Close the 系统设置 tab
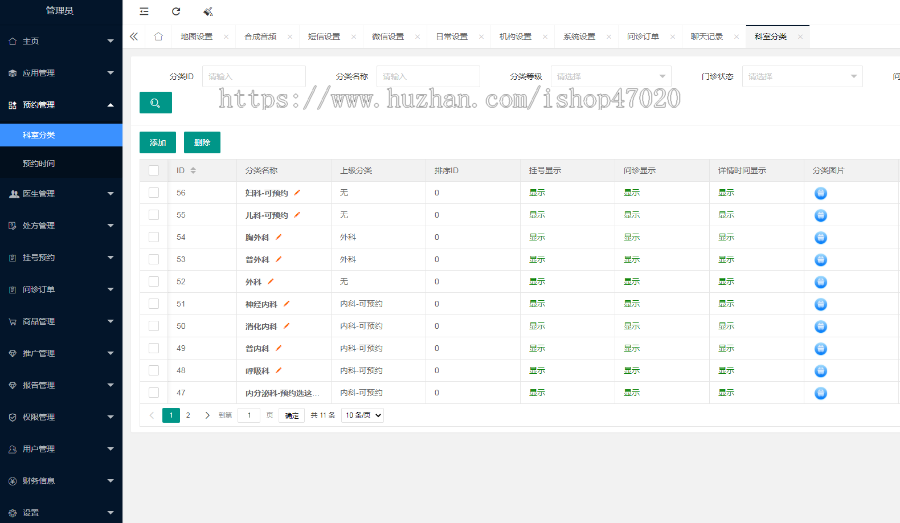This screenshot has height=523, width=900. click(609, 37)
